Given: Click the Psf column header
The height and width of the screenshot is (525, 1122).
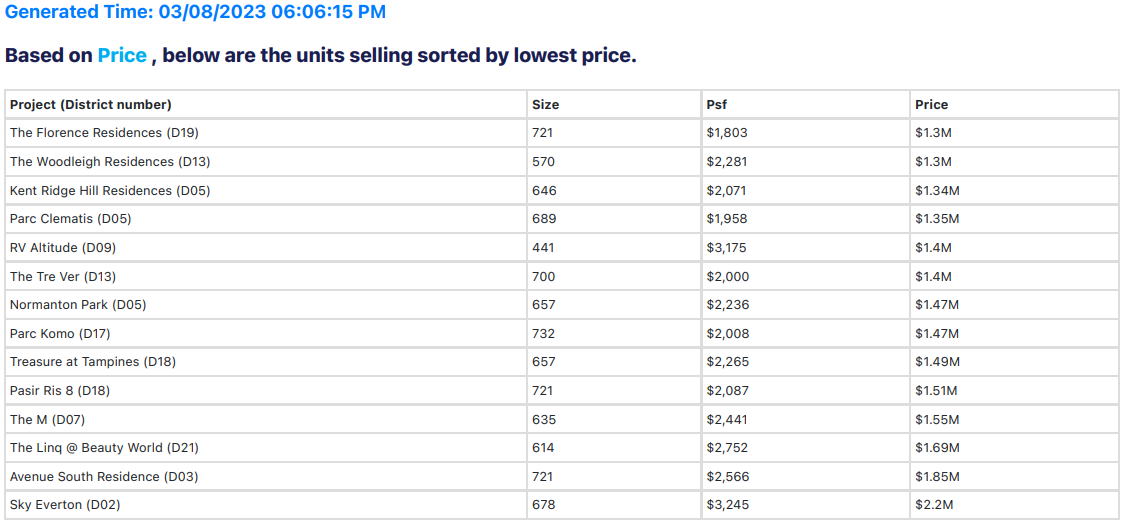Looking at the screenshot, I should [x=716, y=104].
